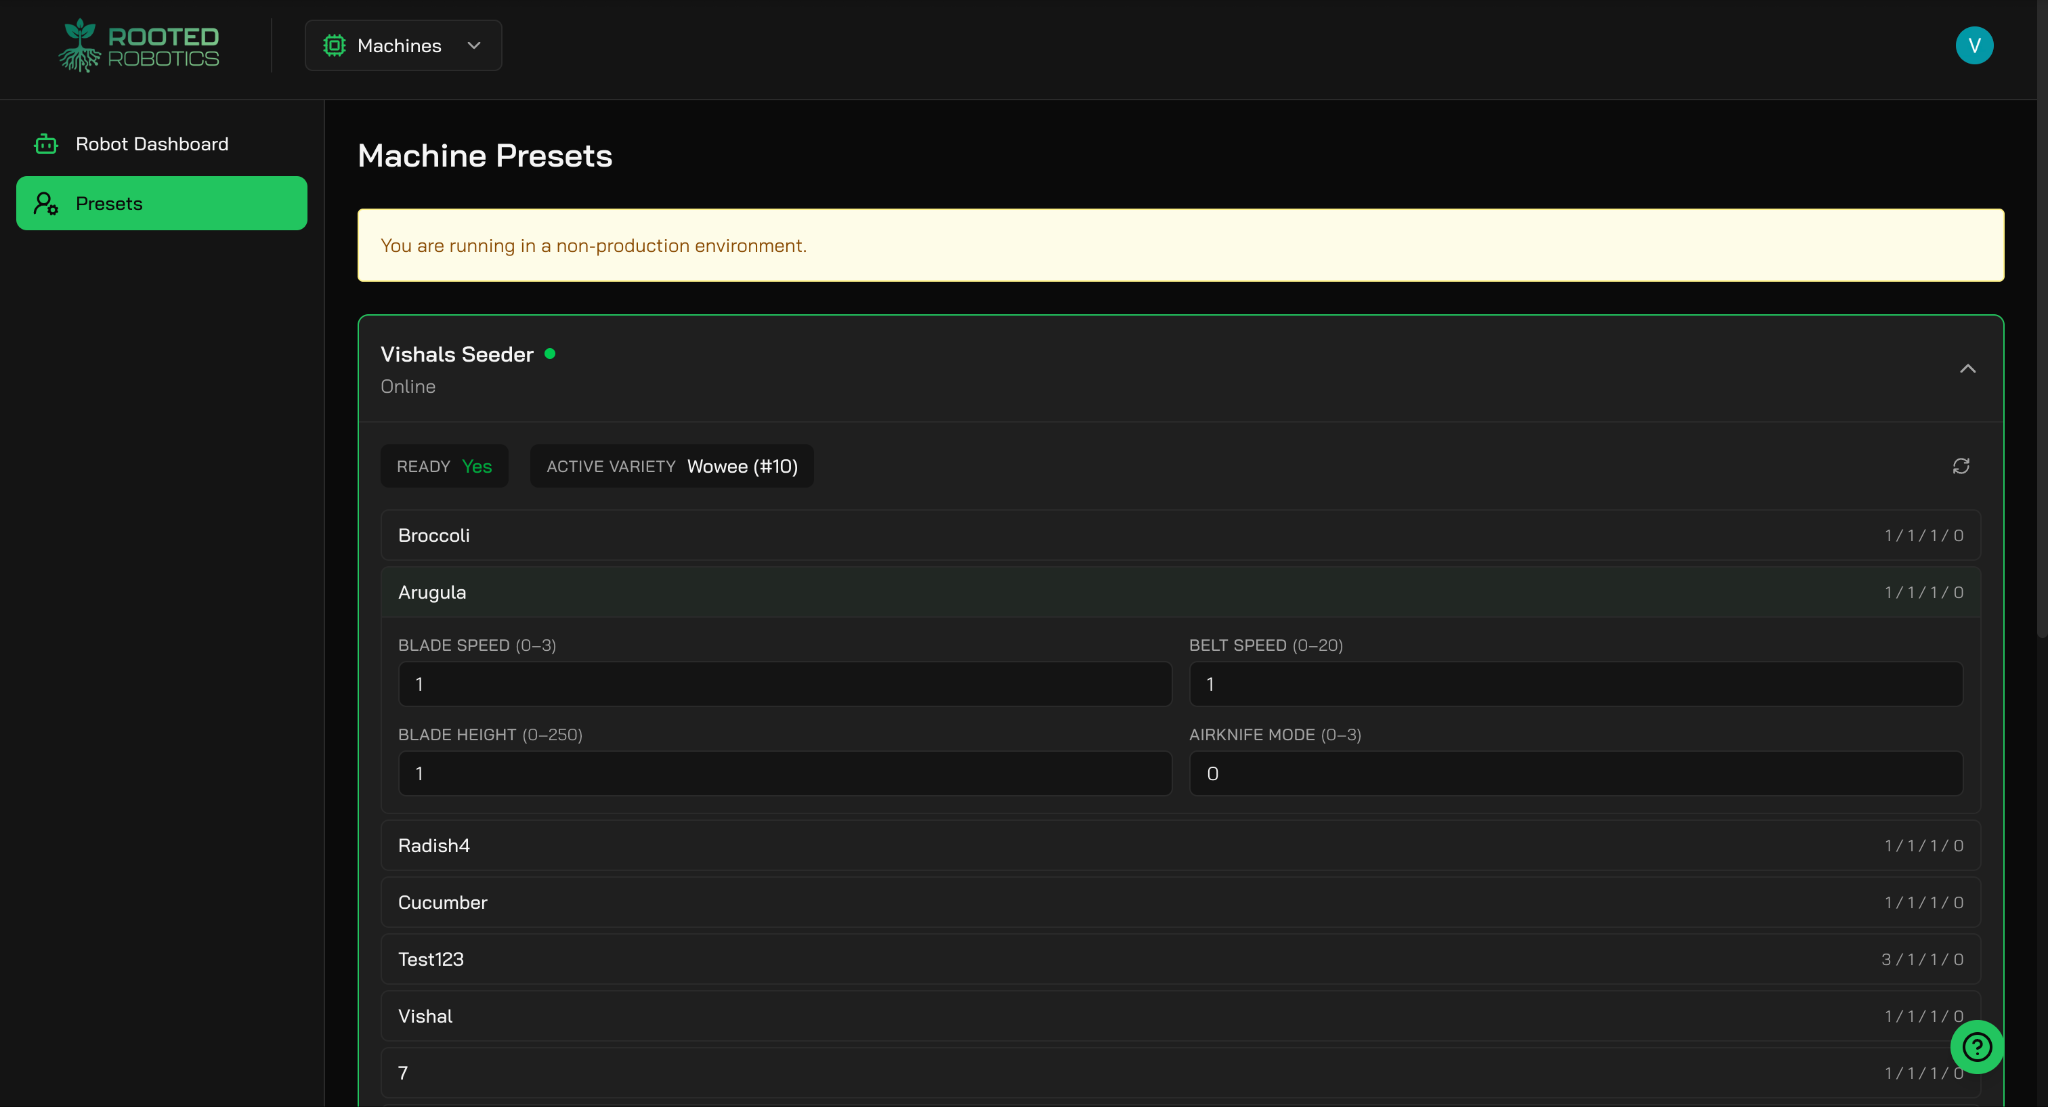The width and height of the screenshot is (2048, 1107).
Task: Click the Machines chip icon
Action: pos(334,45)
